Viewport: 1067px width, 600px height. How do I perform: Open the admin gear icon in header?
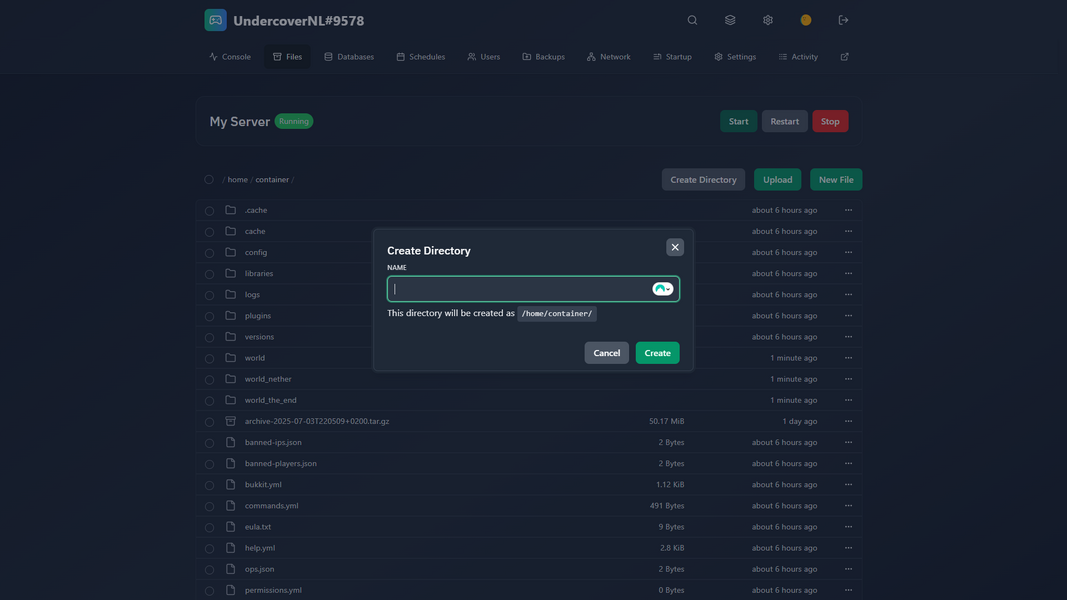pyautogui.click(x=768, y=20)
